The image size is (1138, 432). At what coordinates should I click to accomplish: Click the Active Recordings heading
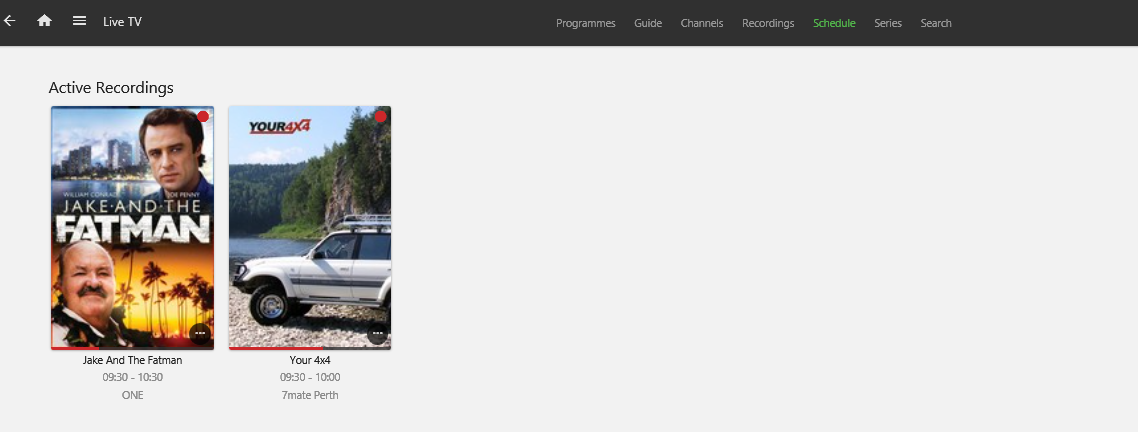111,88
